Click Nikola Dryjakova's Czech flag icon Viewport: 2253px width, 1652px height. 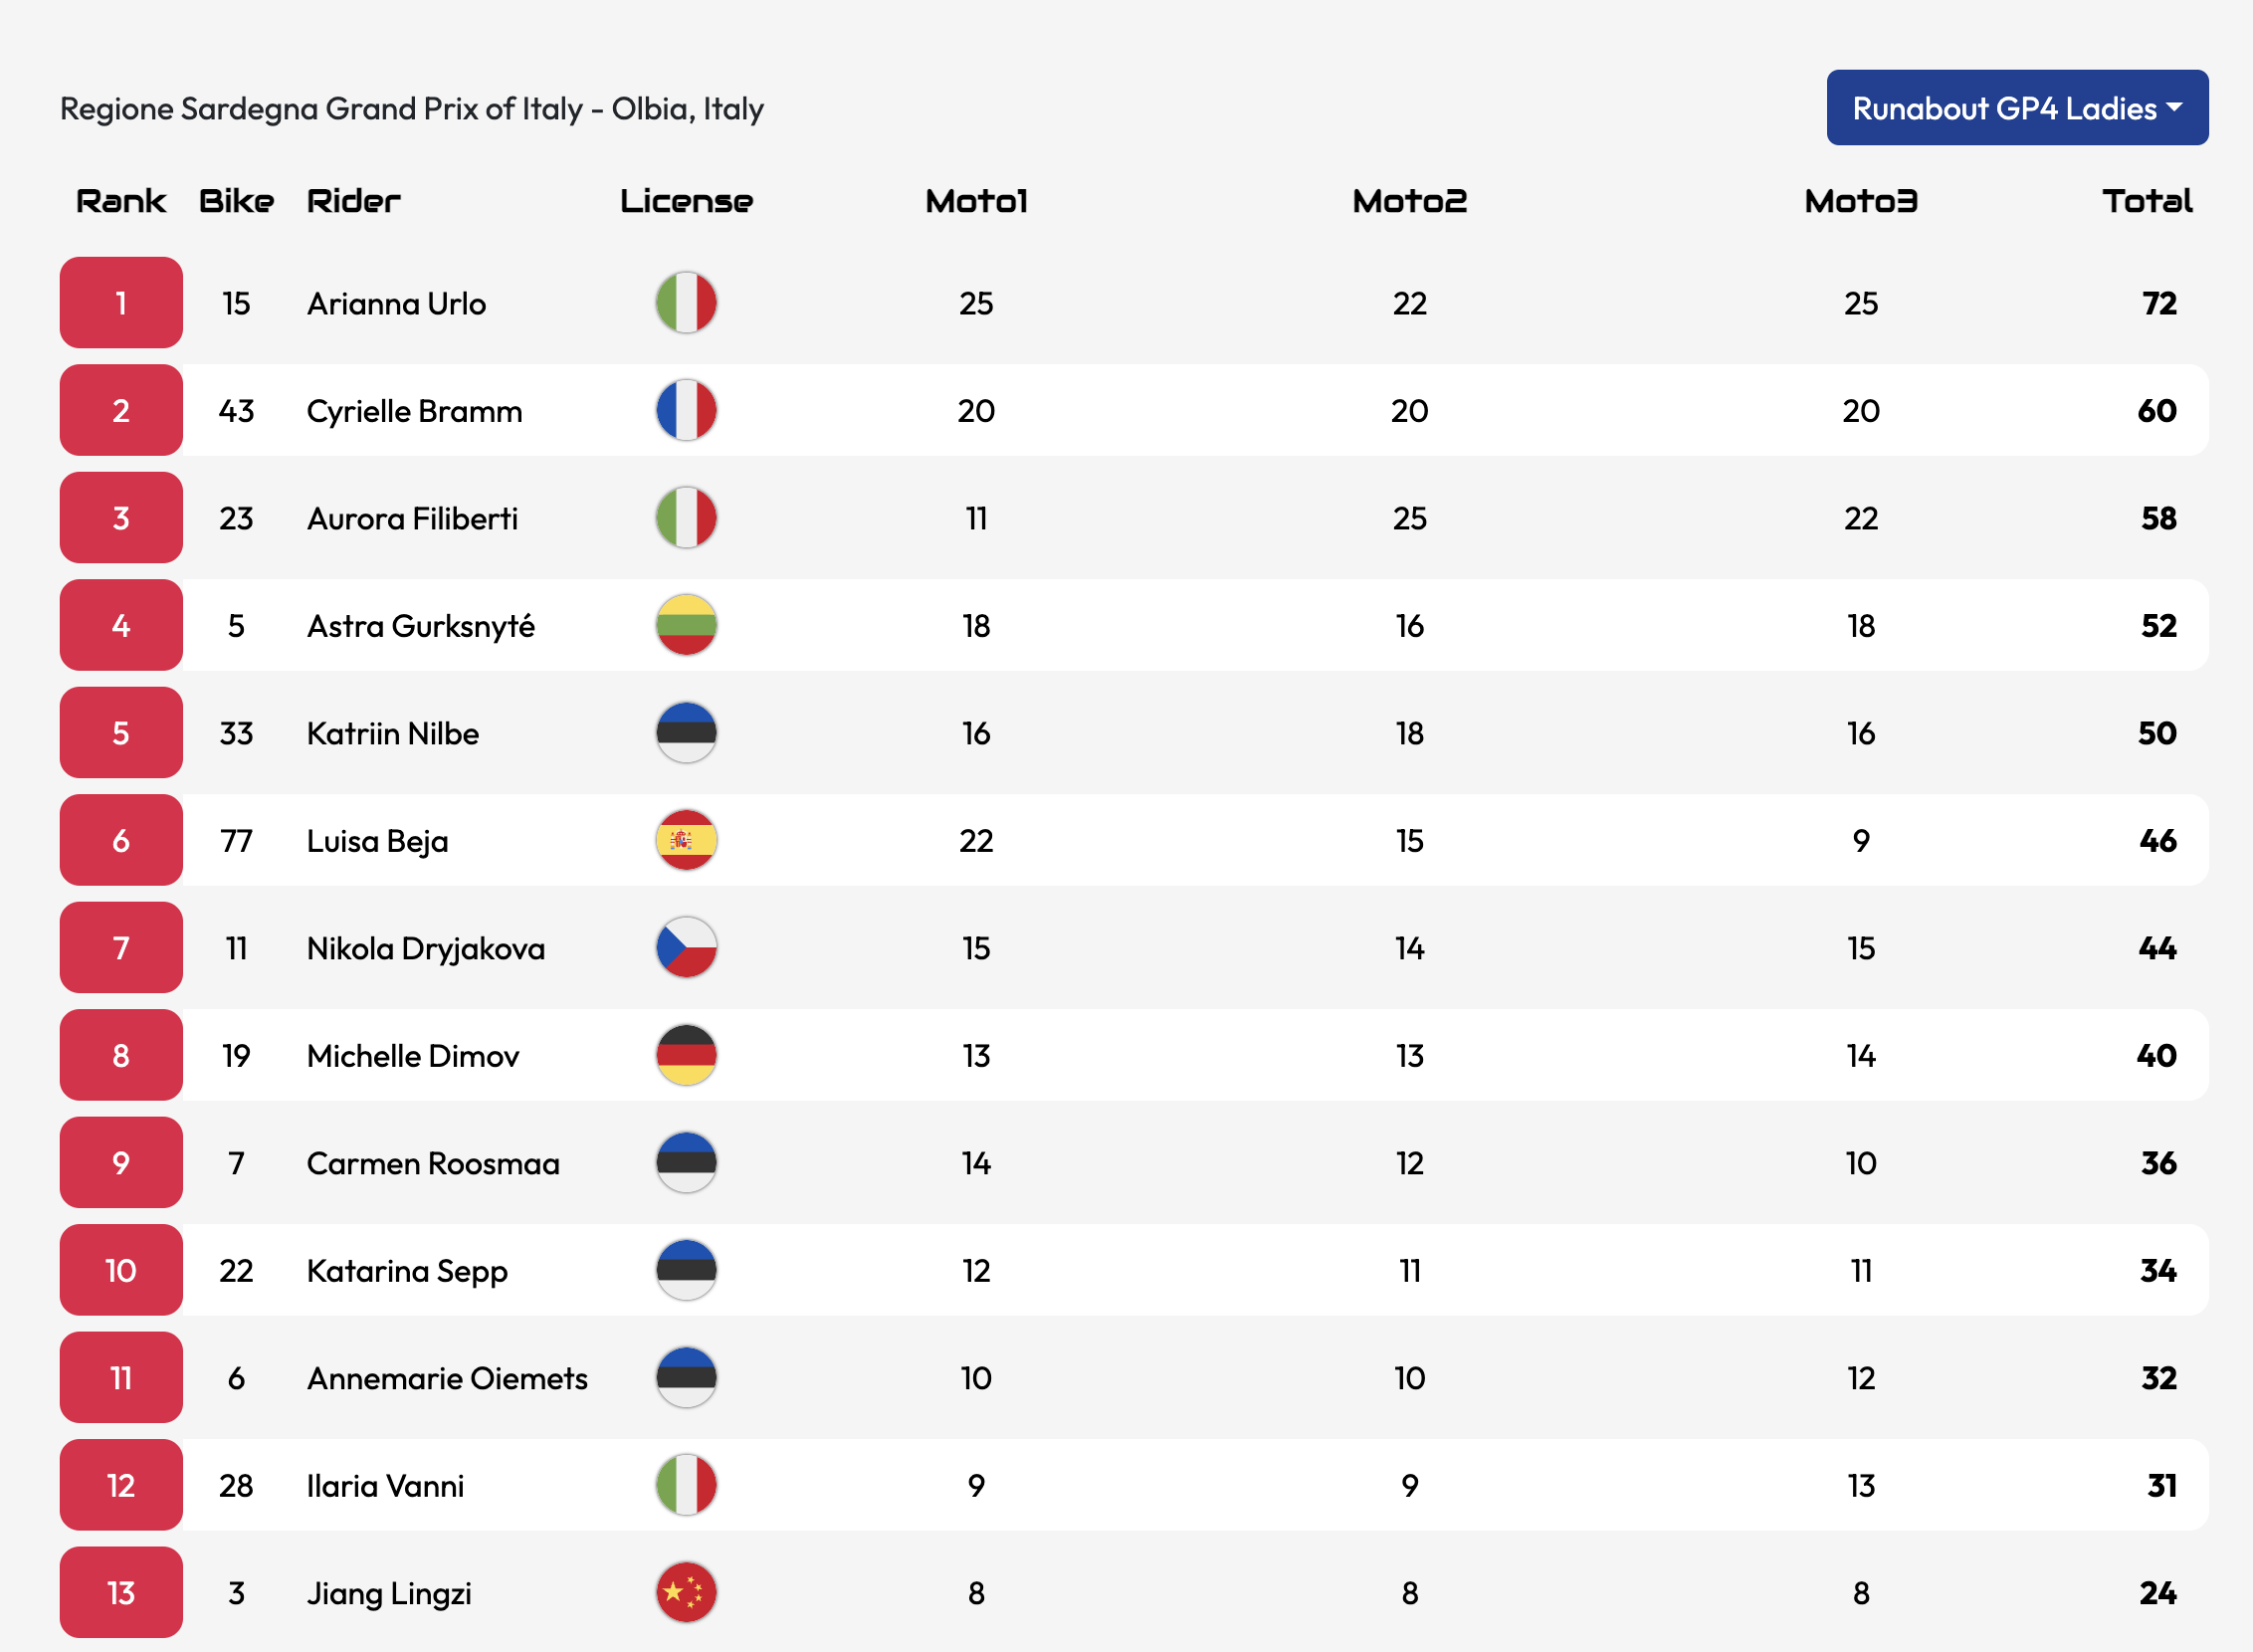click(686, 948)
